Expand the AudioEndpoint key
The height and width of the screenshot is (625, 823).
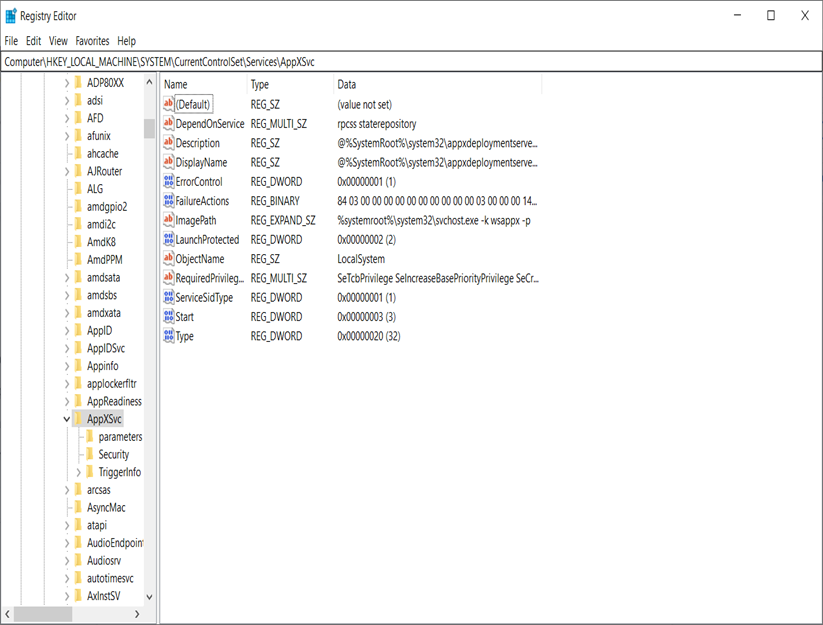tap(67, 543)
